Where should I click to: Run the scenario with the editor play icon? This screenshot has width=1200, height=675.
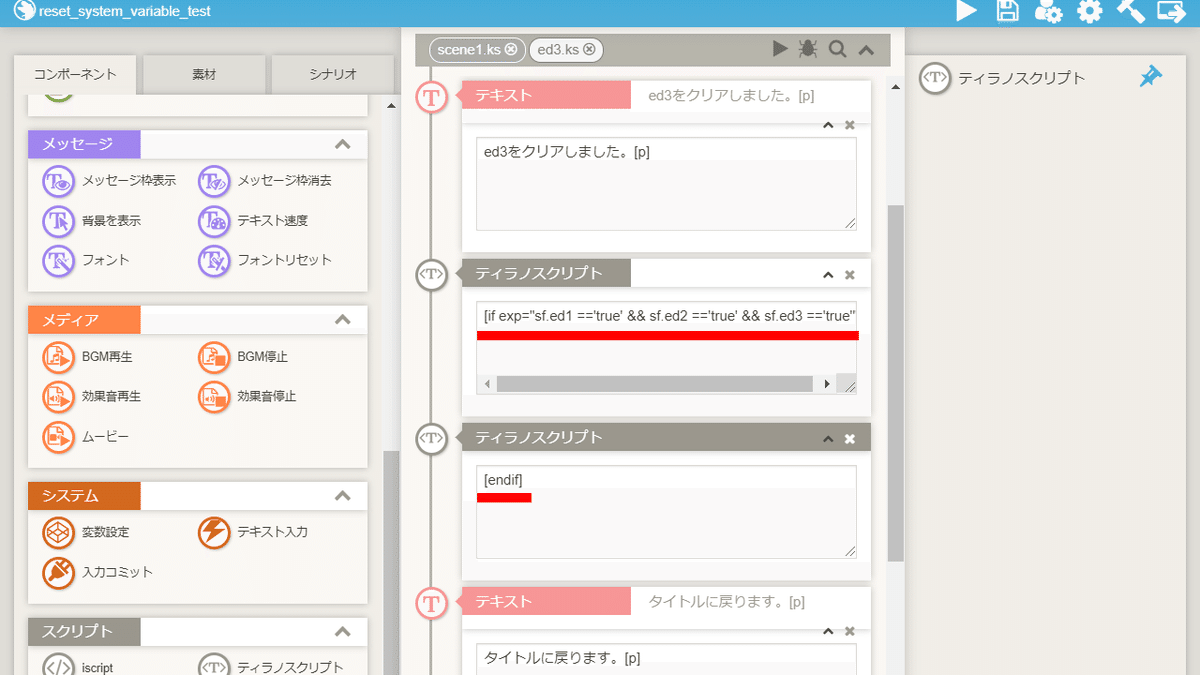pos(780,48)
